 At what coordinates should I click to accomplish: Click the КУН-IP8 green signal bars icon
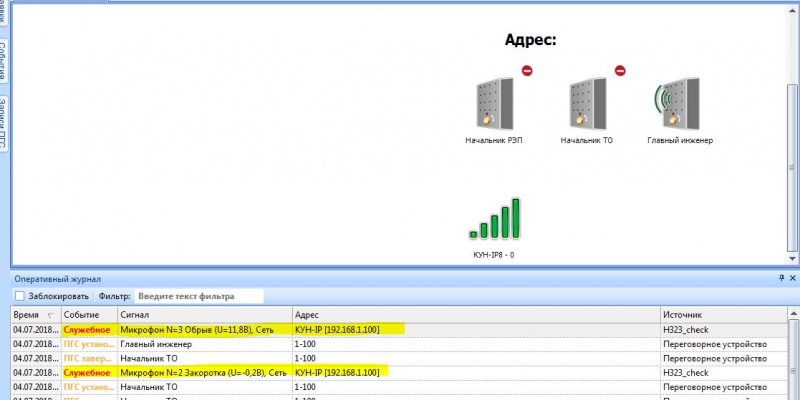[x=494, y=219]
